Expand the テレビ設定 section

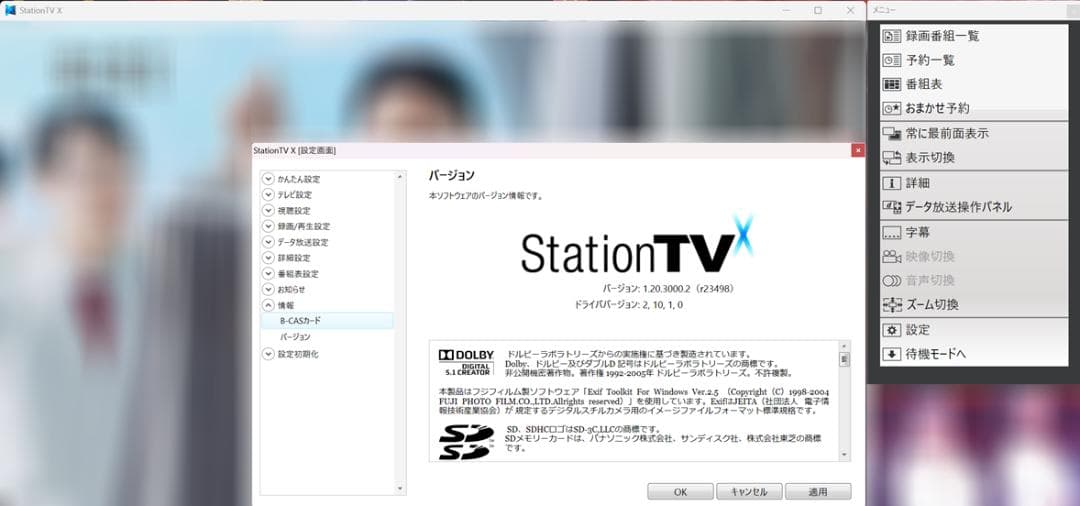coord(268,195)
